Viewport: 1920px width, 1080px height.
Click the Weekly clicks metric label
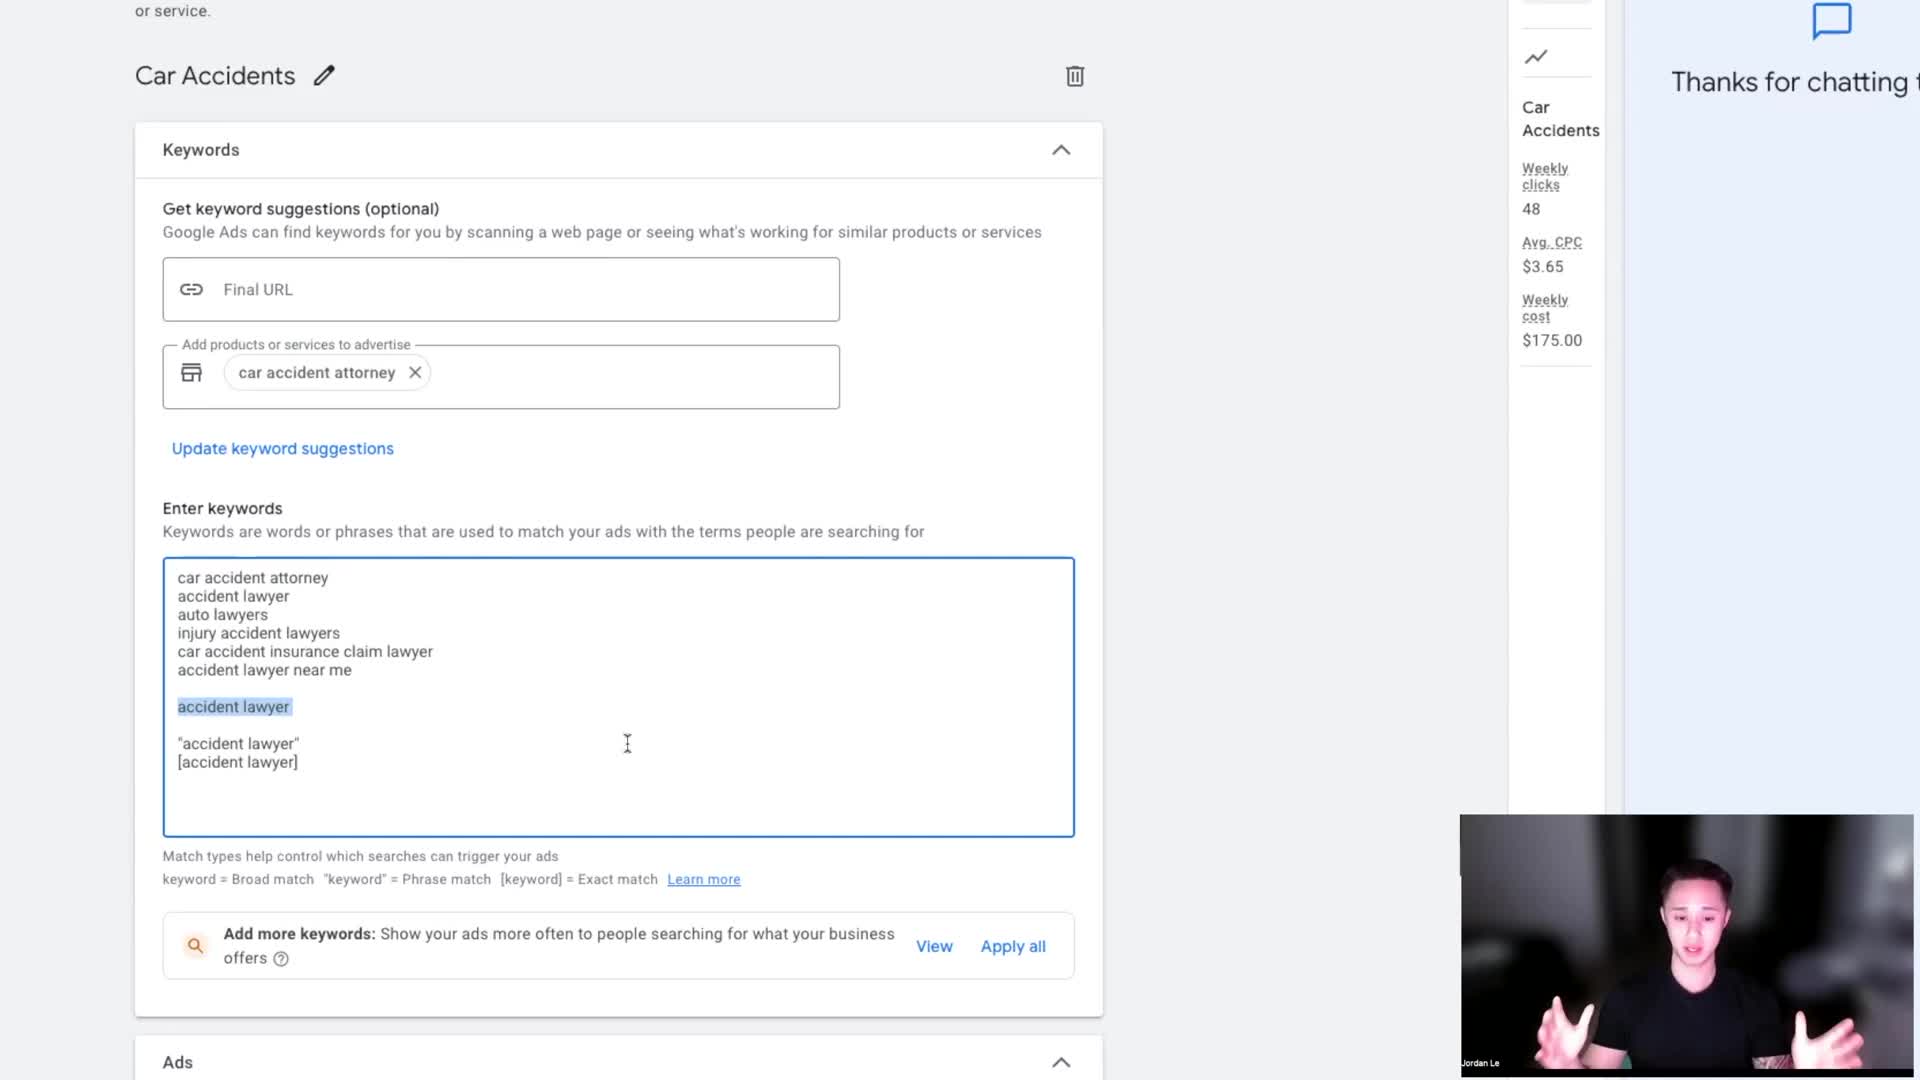[x=1545, y=176]
